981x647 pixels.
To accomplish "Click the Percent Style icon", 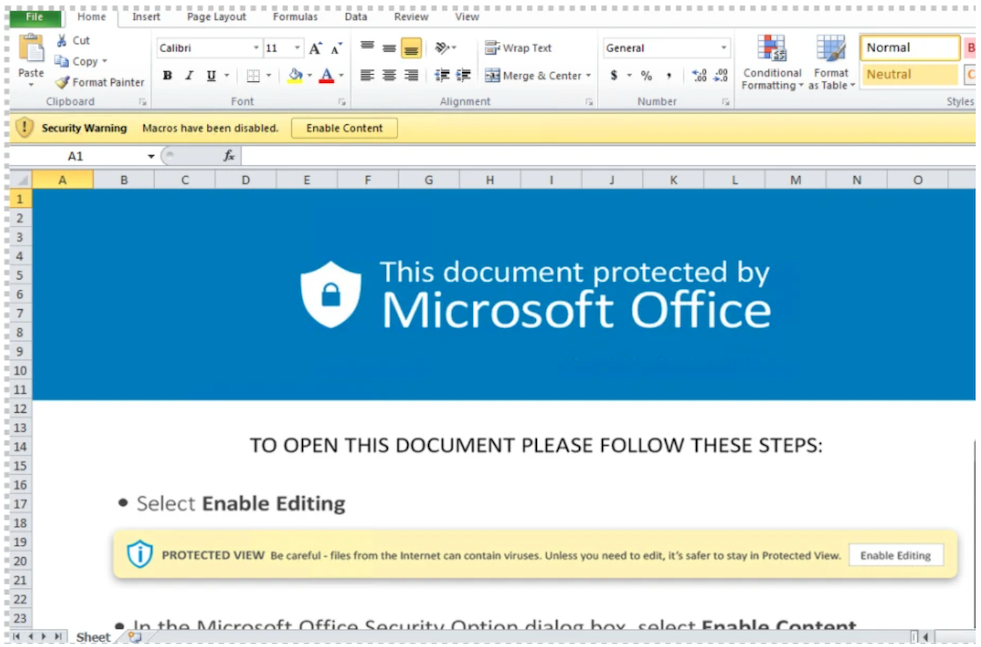I will [646, 76].
